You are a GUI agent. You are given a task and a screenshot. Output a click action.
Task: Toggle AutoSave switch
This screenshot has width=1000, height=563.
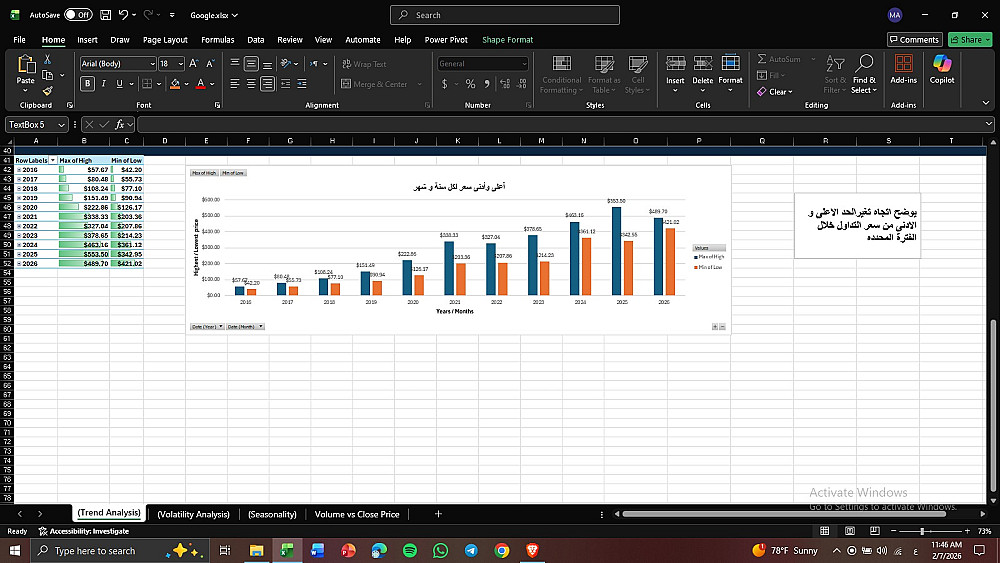pos(78,15)
